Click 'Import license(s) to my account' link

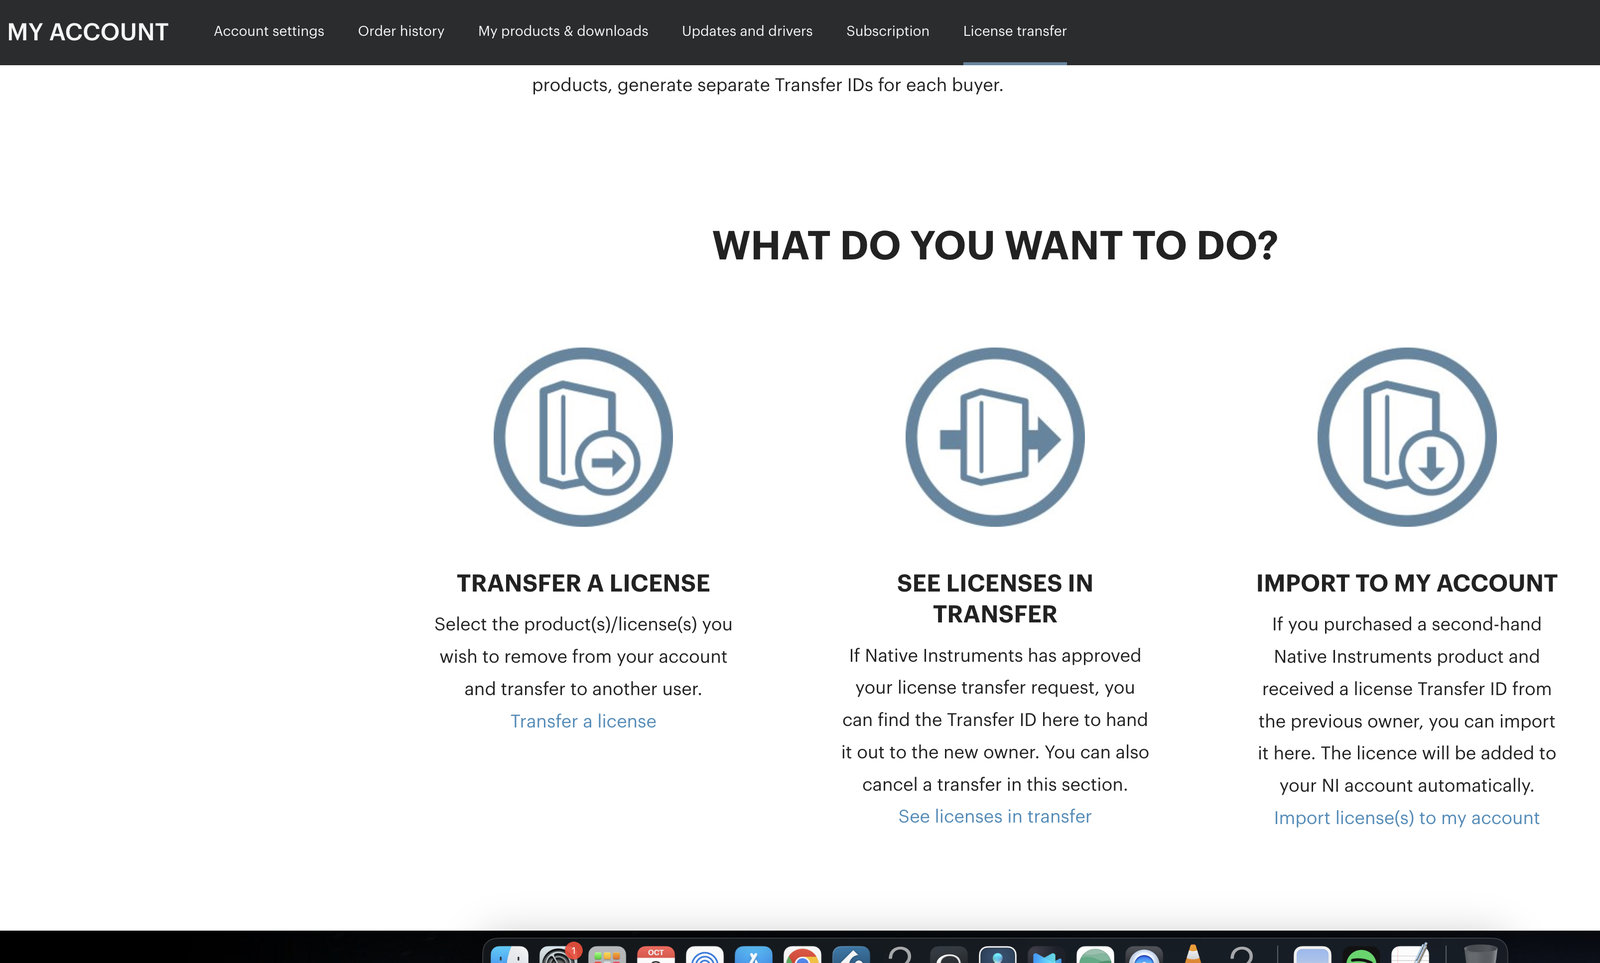pos(1406,818)
